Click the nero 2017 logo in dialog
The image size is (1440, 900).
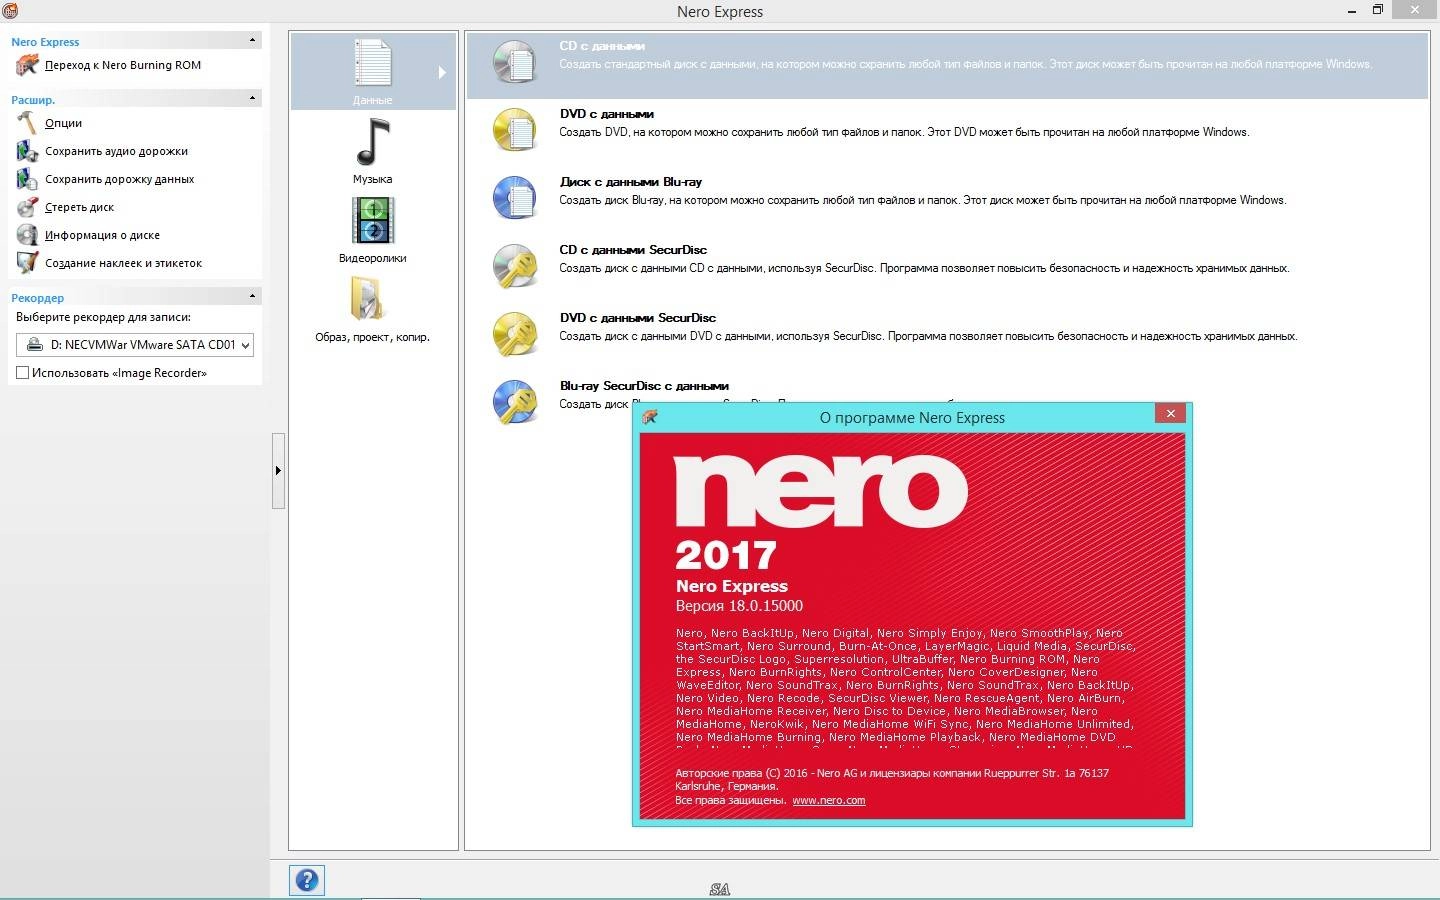coord(820,512)
